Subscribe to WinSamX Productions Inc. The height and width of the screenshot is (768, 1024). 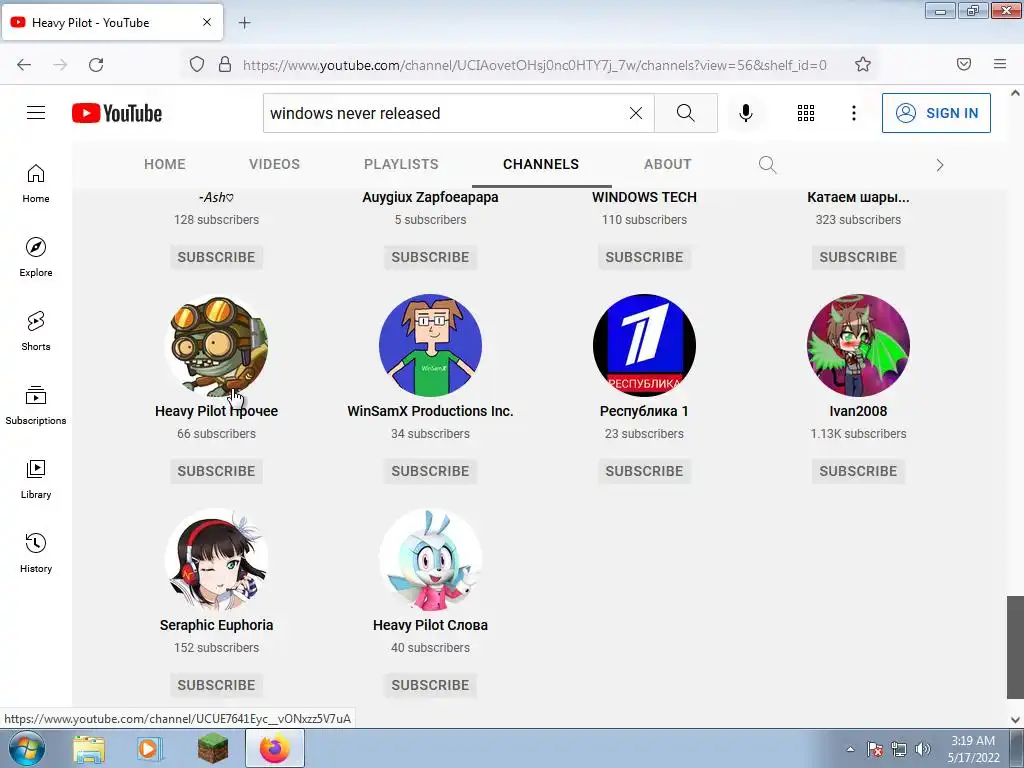pos(430,471)
